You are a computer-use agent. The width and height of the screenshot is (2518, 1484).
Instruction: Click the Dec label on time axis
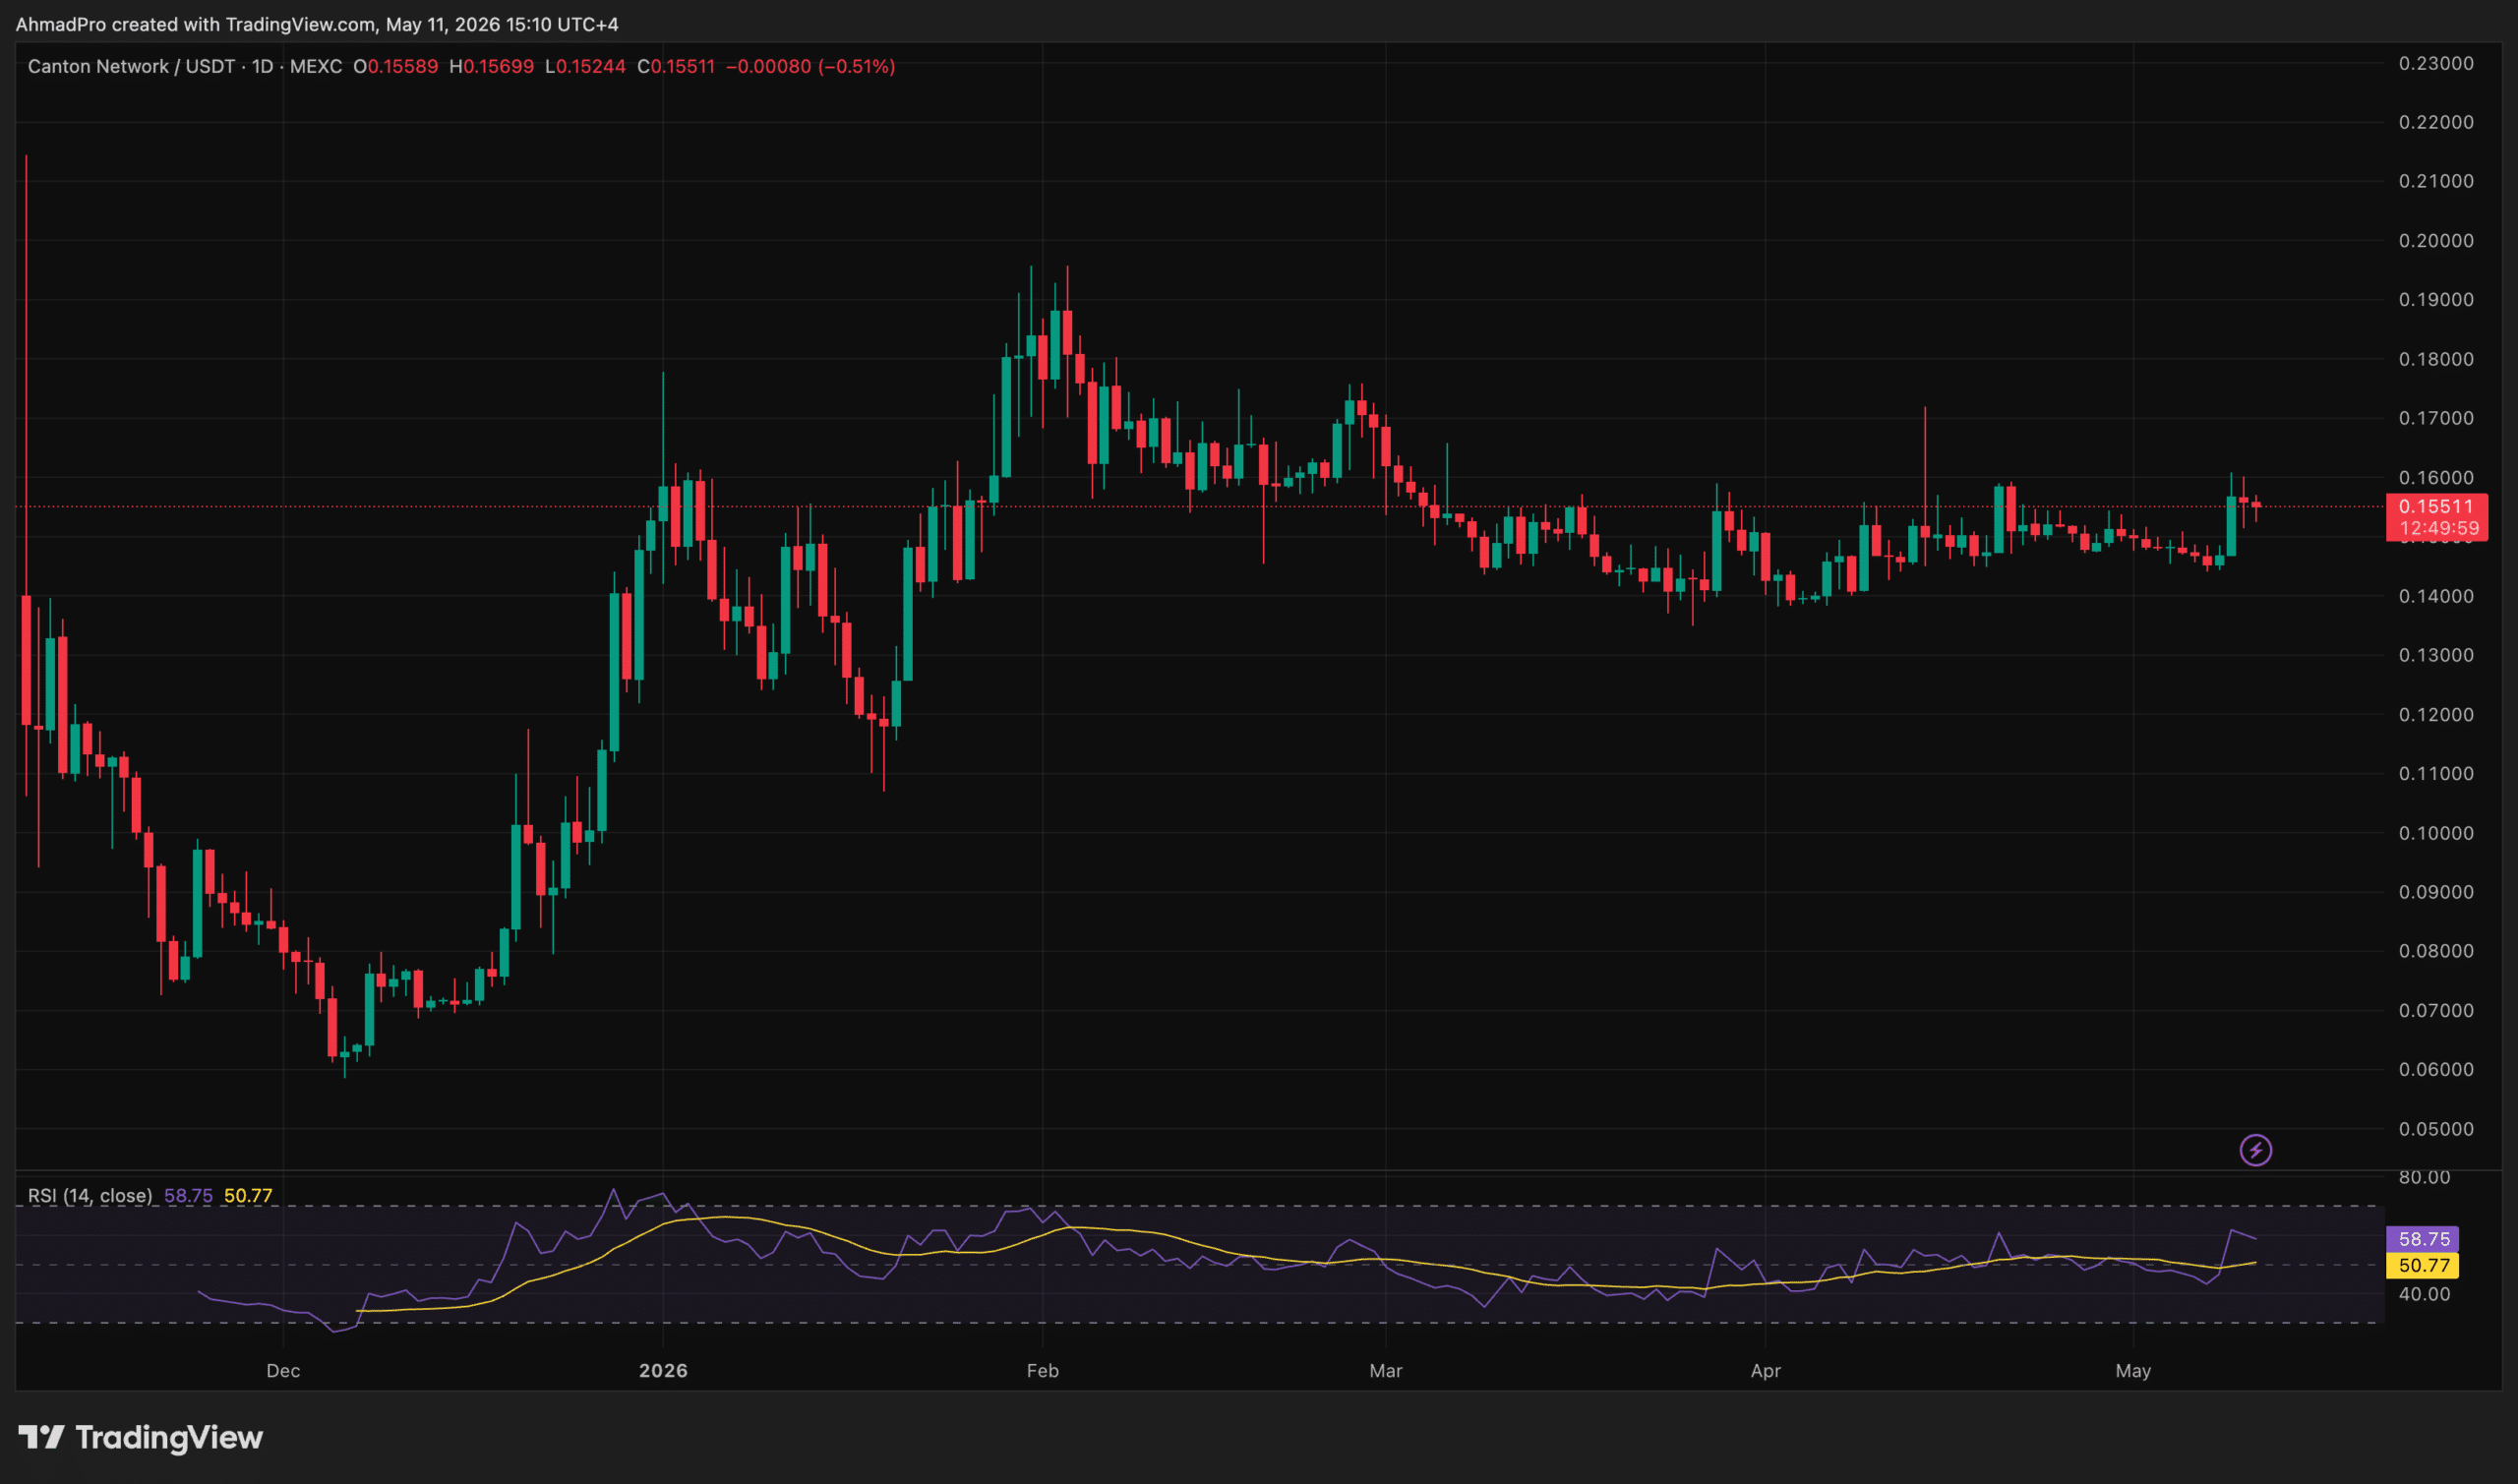point(283,1370)
